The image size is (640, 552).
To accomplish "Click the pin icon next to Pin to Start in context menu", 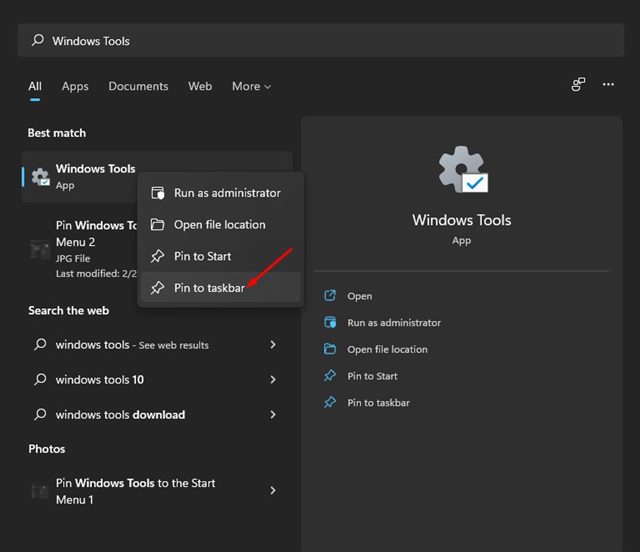I will 157,257.
